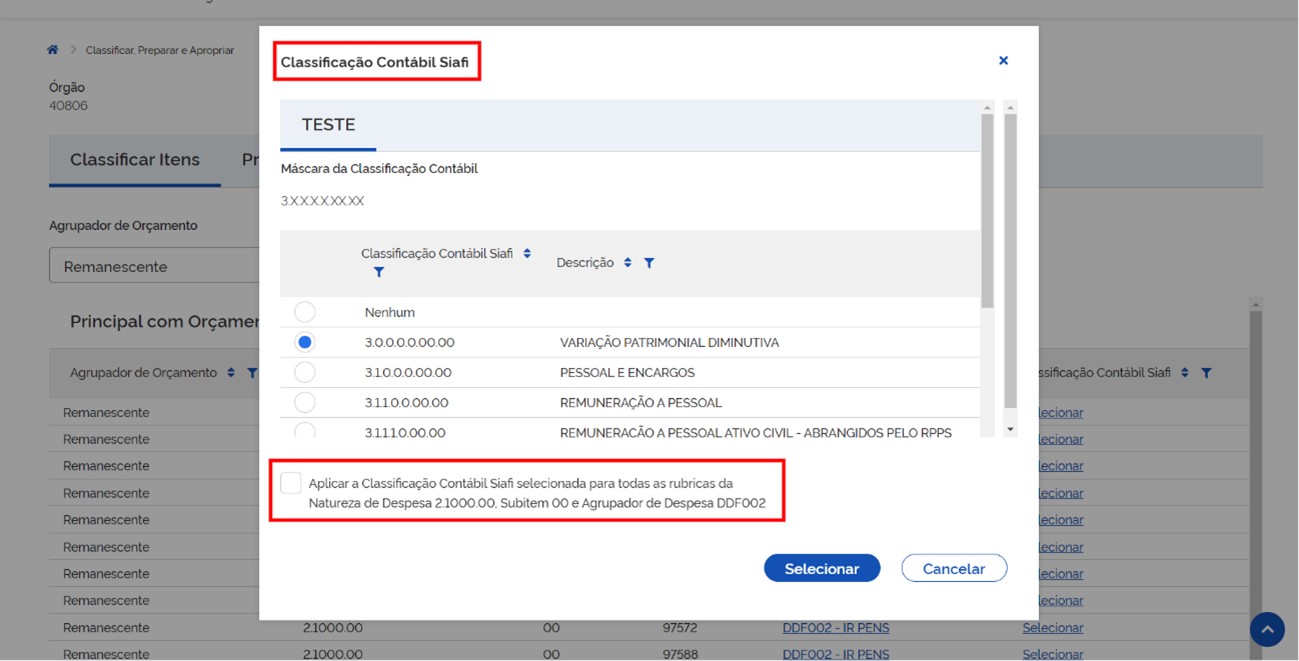1299x661 pixels.
Task: Click the scroll-to-top arrow button
Action: tap(1267, 629)
